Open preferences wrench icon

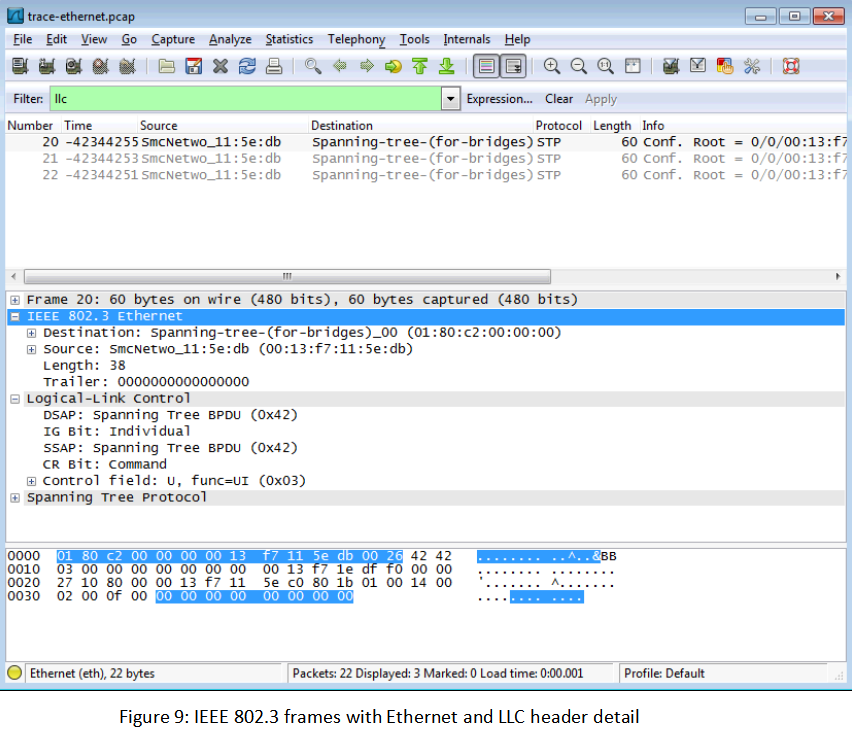click(x=752, y=66)
